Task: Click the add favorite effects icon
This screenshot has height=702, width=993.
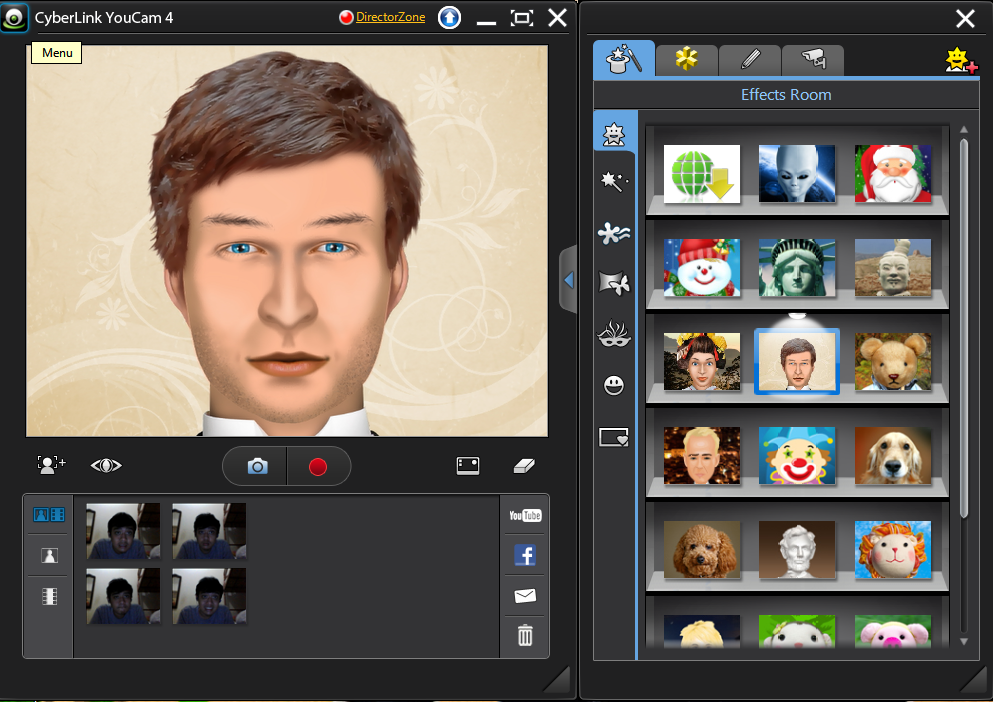Action: 961,60
